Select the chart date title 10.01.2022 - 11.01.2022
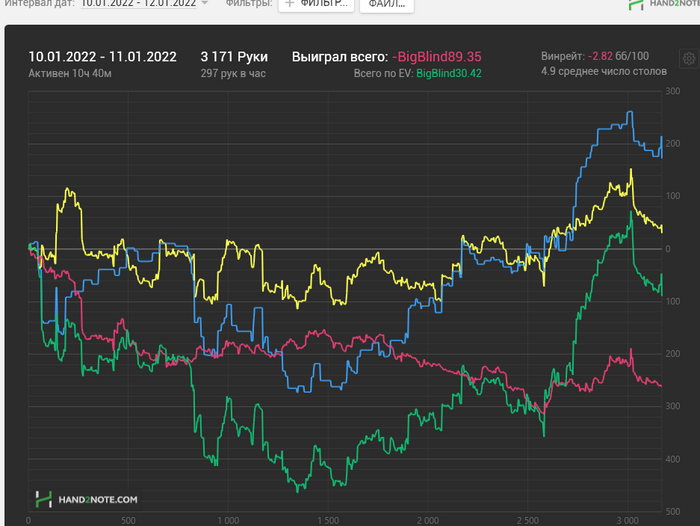Screen dimensions: 700x526 tap(103, 57)
